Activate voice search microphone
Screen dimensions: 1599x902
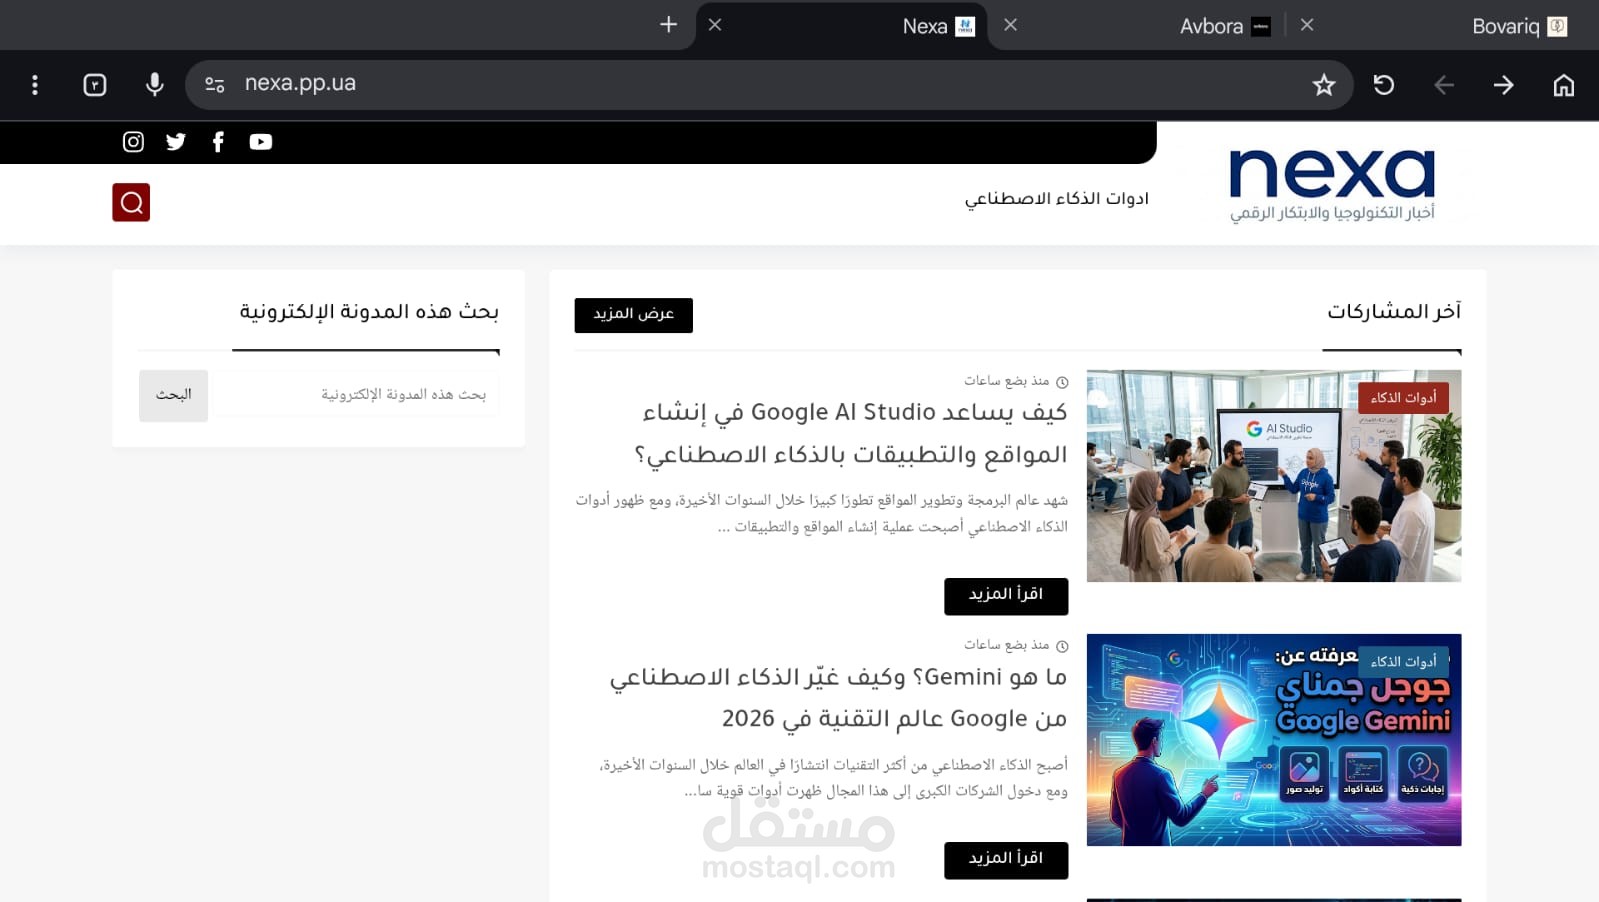pos(154,85)
